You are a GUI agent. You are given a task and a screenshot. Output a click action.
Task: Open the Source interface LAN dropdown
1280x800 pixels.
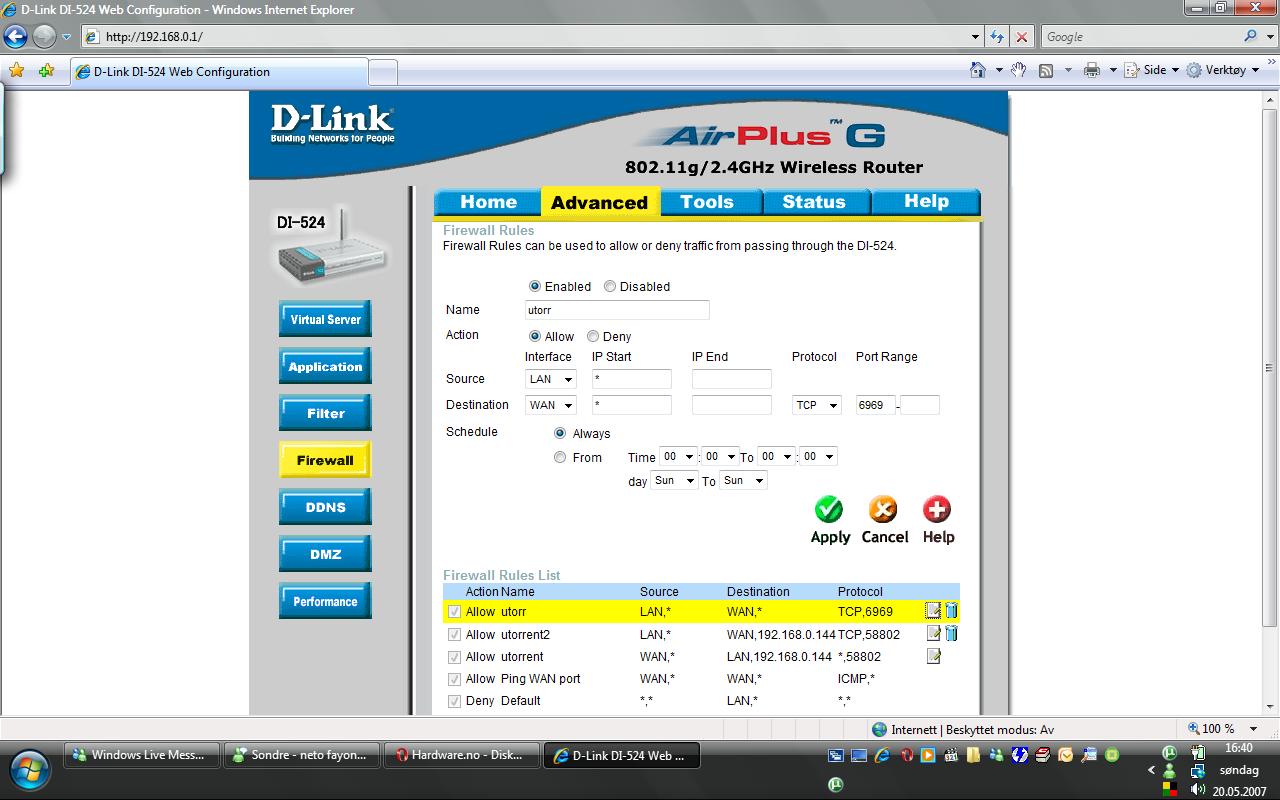551,379
